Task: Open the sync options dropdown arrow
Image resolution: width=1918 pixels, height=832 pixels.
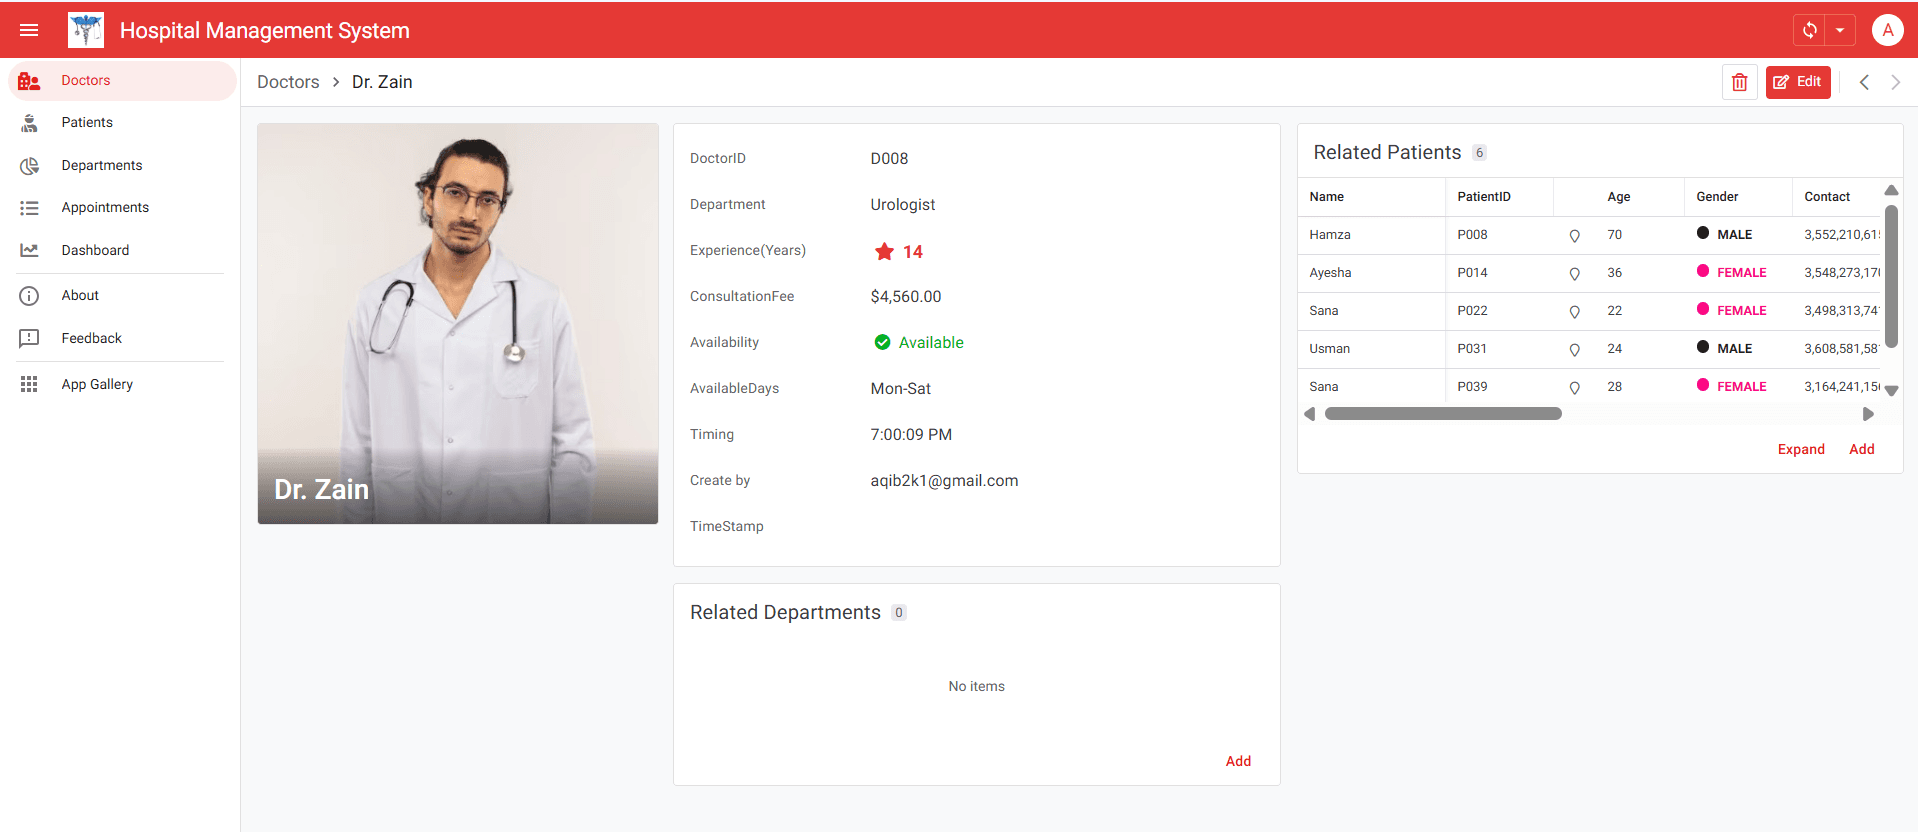Action: pos(1840,30)
